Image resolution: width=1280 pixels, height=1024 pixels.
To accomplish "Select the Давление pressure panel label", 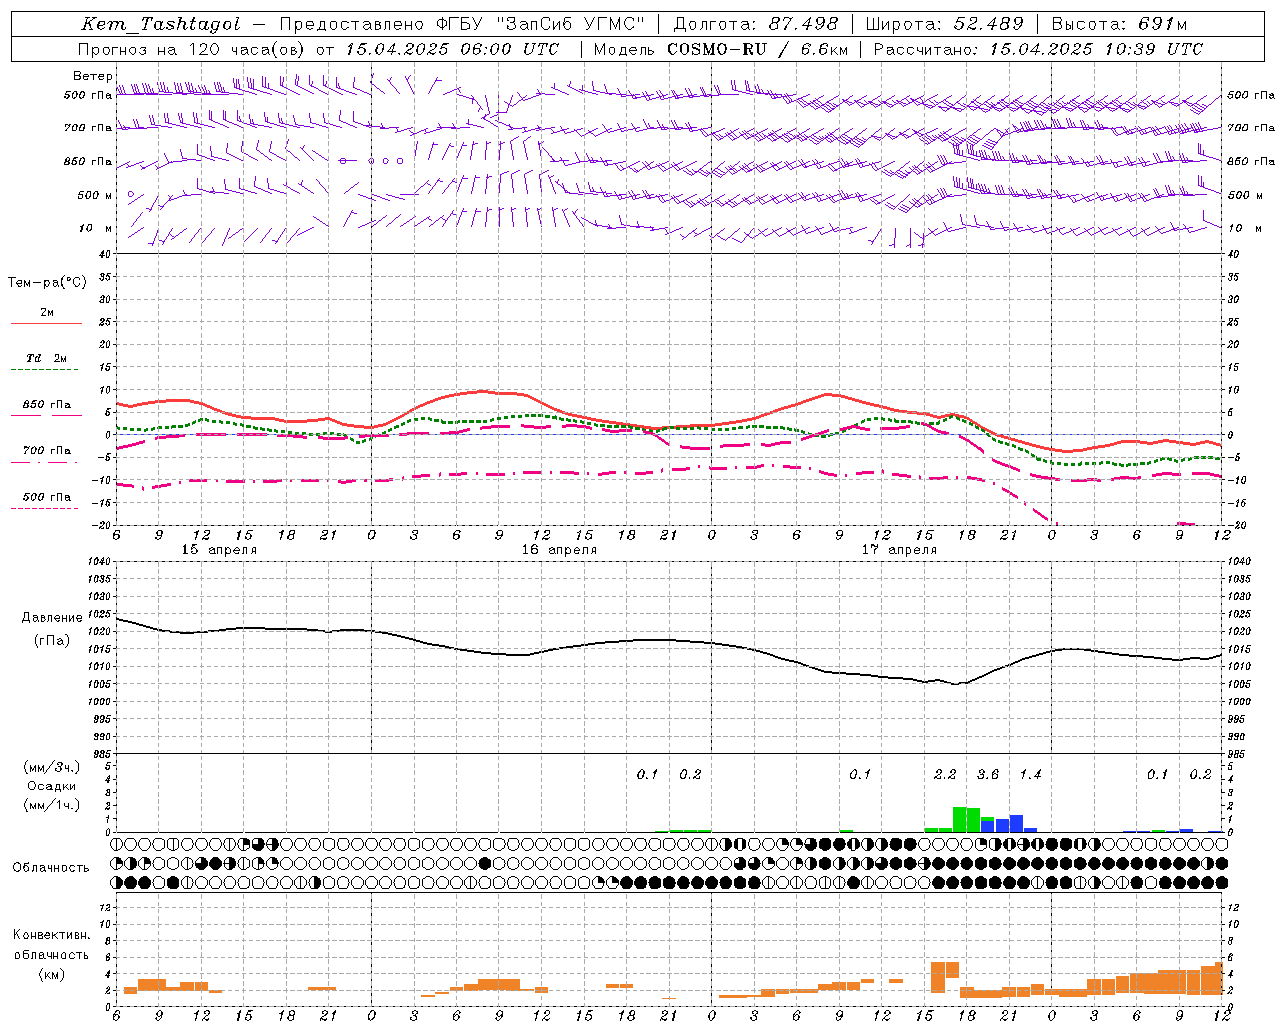I will tap(52, 618).
